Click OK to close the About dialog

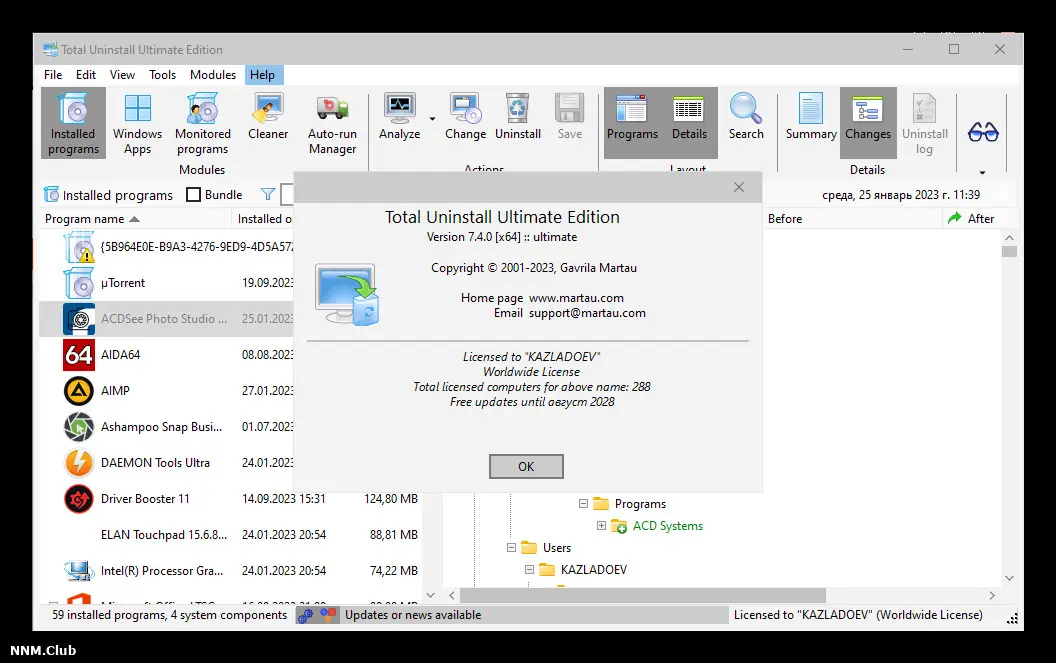pos(525,466)
